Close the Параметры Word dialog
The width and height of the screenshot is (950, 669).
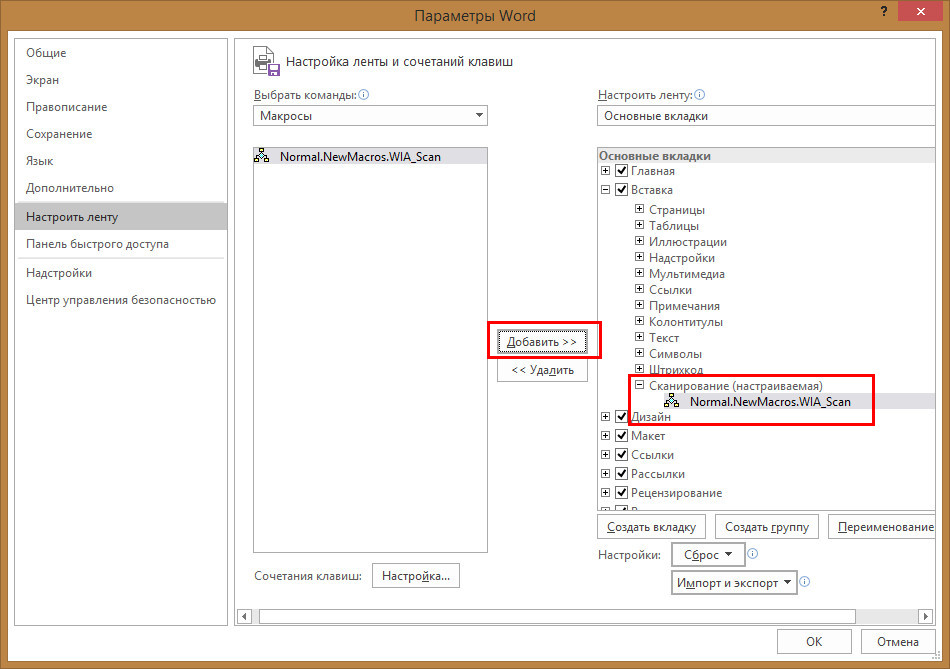[x=921, y=12]
